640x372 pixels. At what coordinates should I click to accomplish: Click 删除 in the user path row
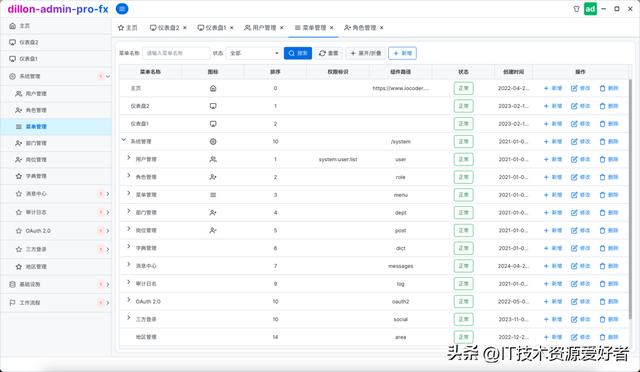pos(609,159)
